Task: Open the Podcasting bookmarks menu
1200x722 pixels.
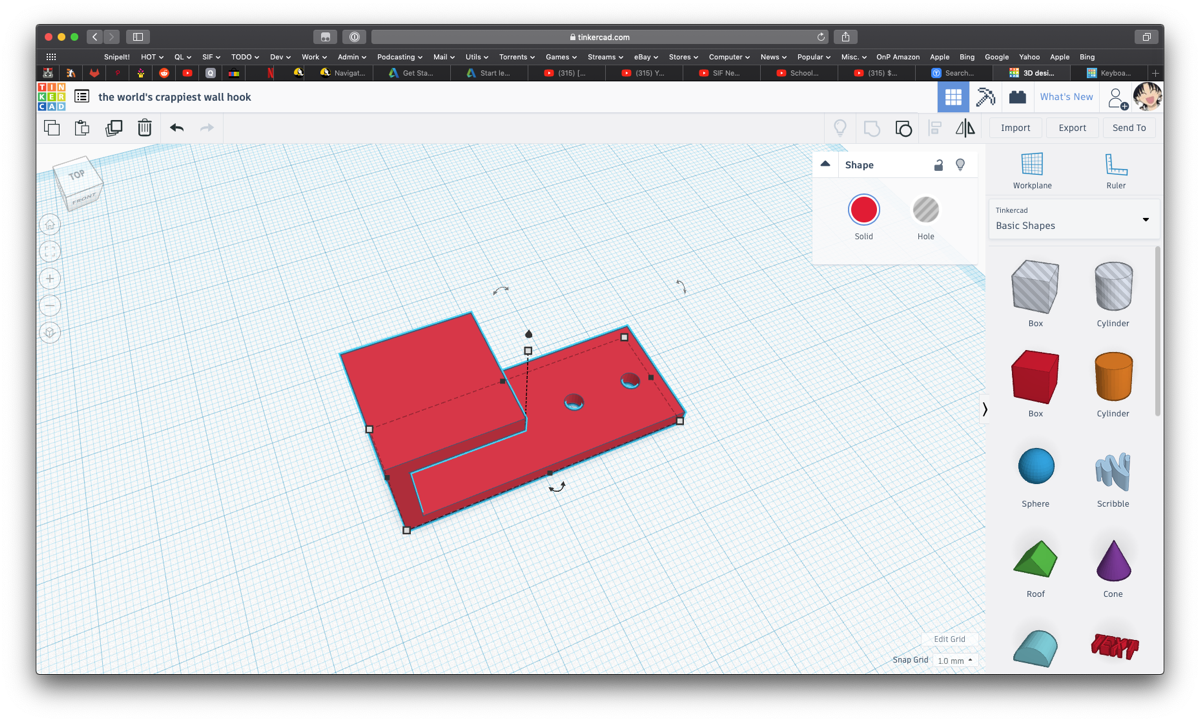Action: (x=399, y=57)
